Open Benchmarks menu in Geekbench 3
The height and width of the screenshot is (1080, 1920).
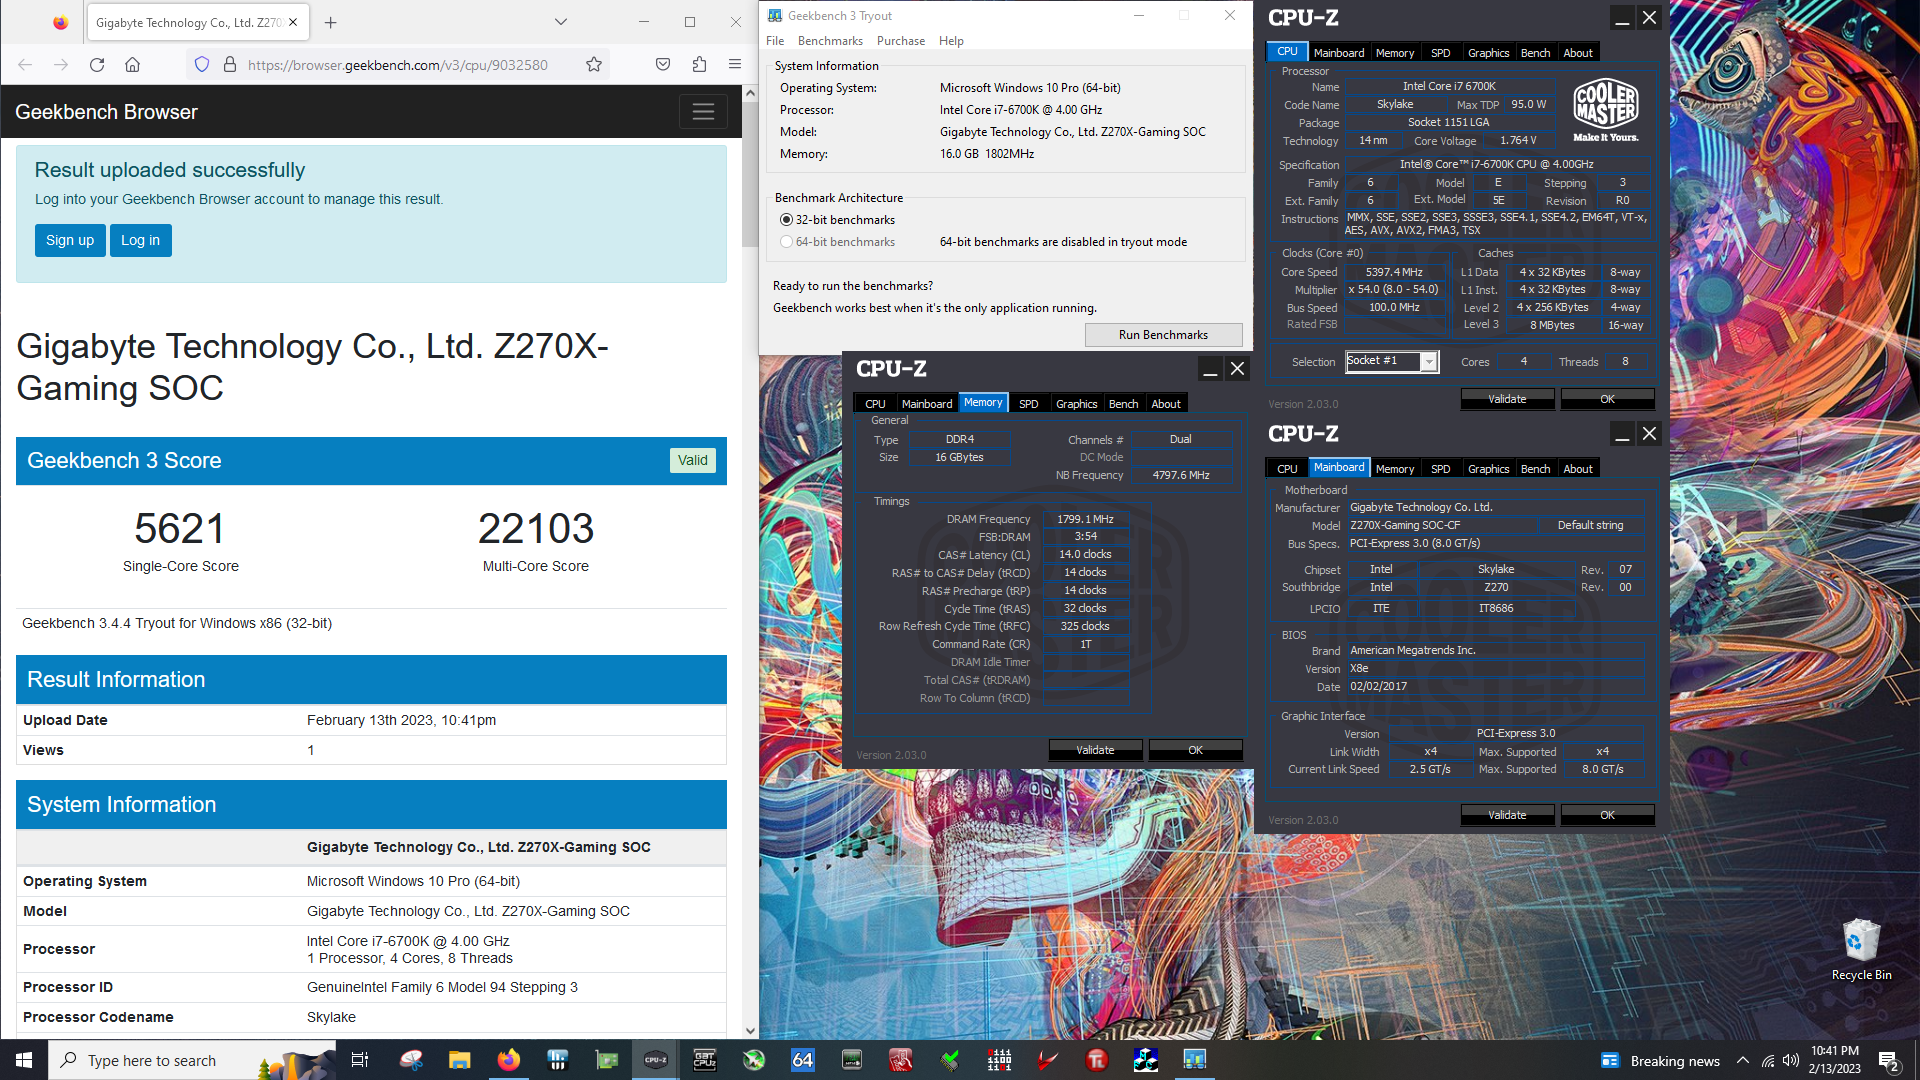(x=830, y=41)
